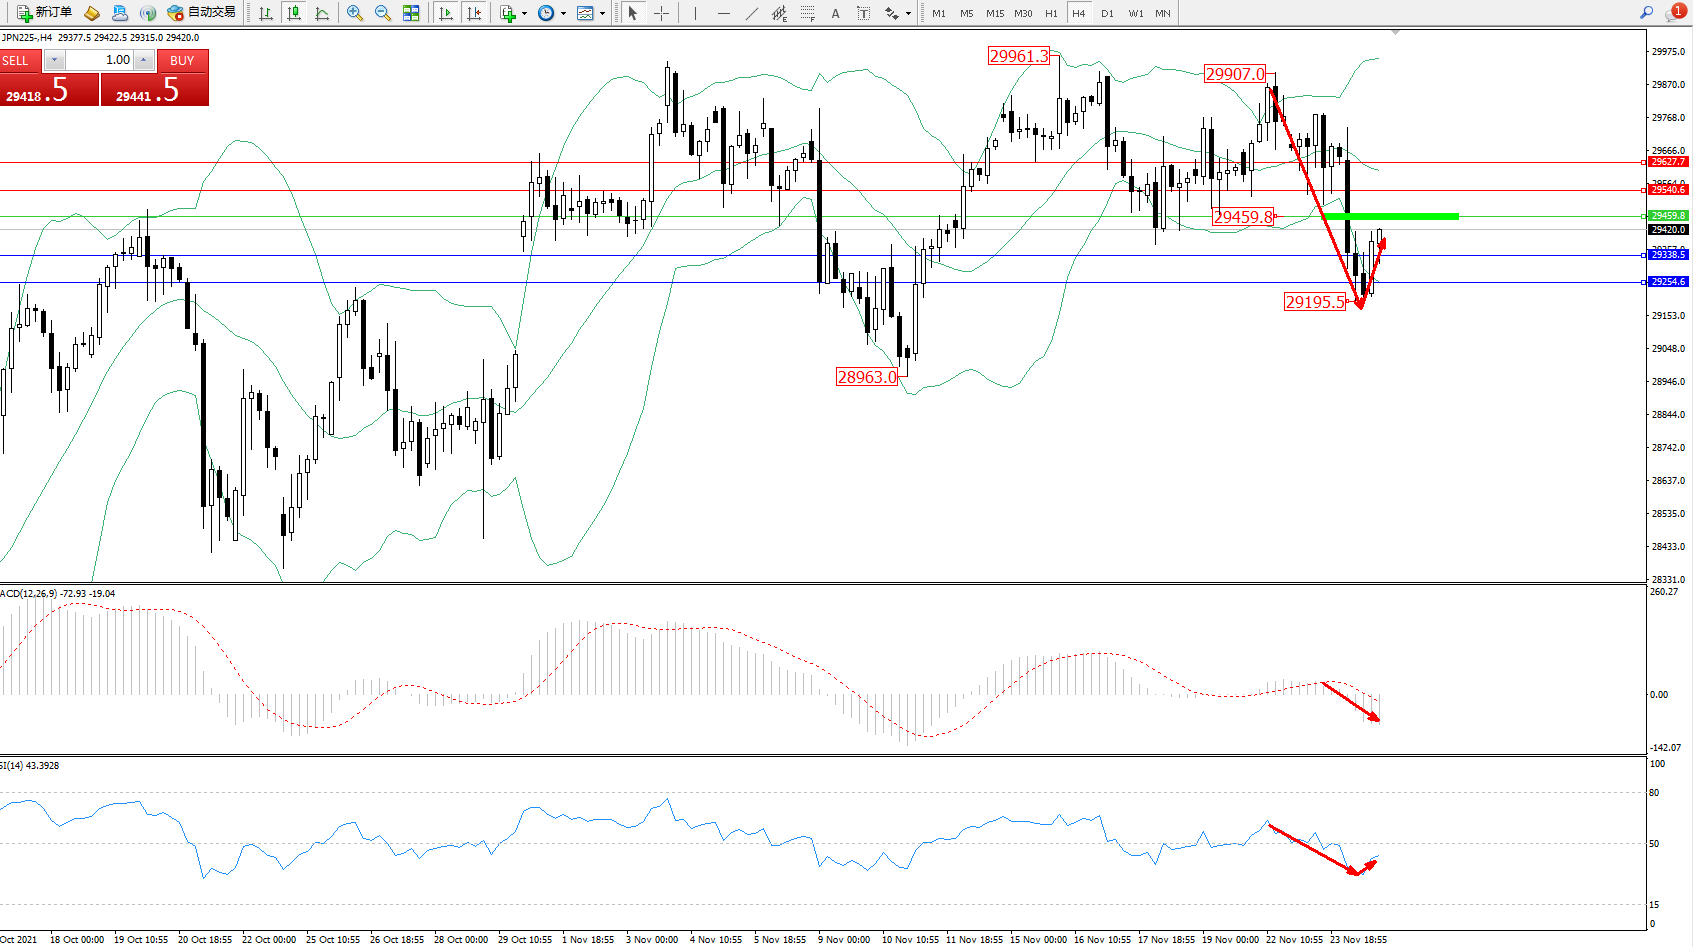The image size is (1693, 947).
Task: Expand the chart templates dropdown arrow
Action: pyautogui.click(x=602, y=13)
